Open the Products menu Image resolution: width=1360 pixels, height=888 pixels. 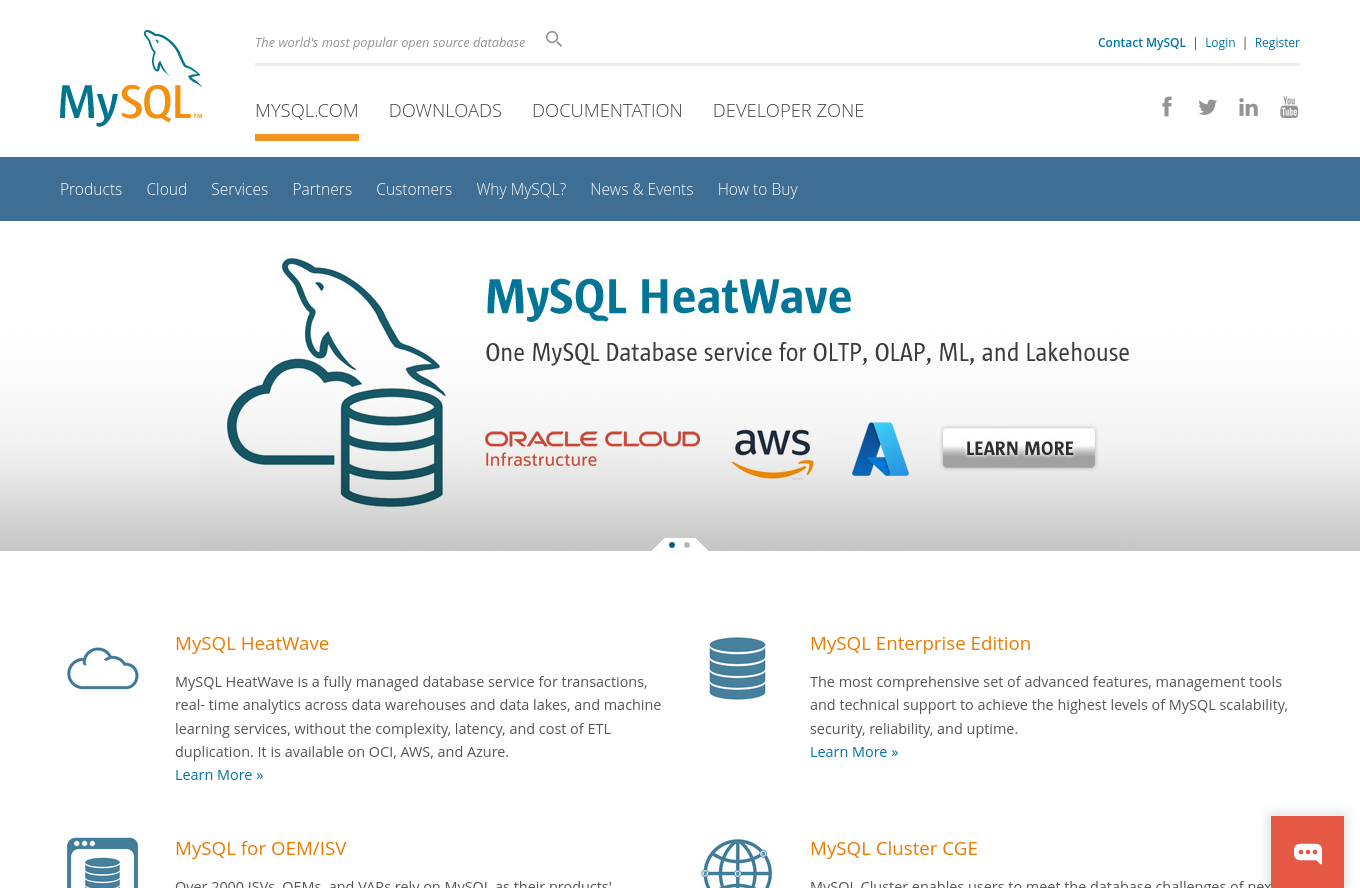pos(91,189)
